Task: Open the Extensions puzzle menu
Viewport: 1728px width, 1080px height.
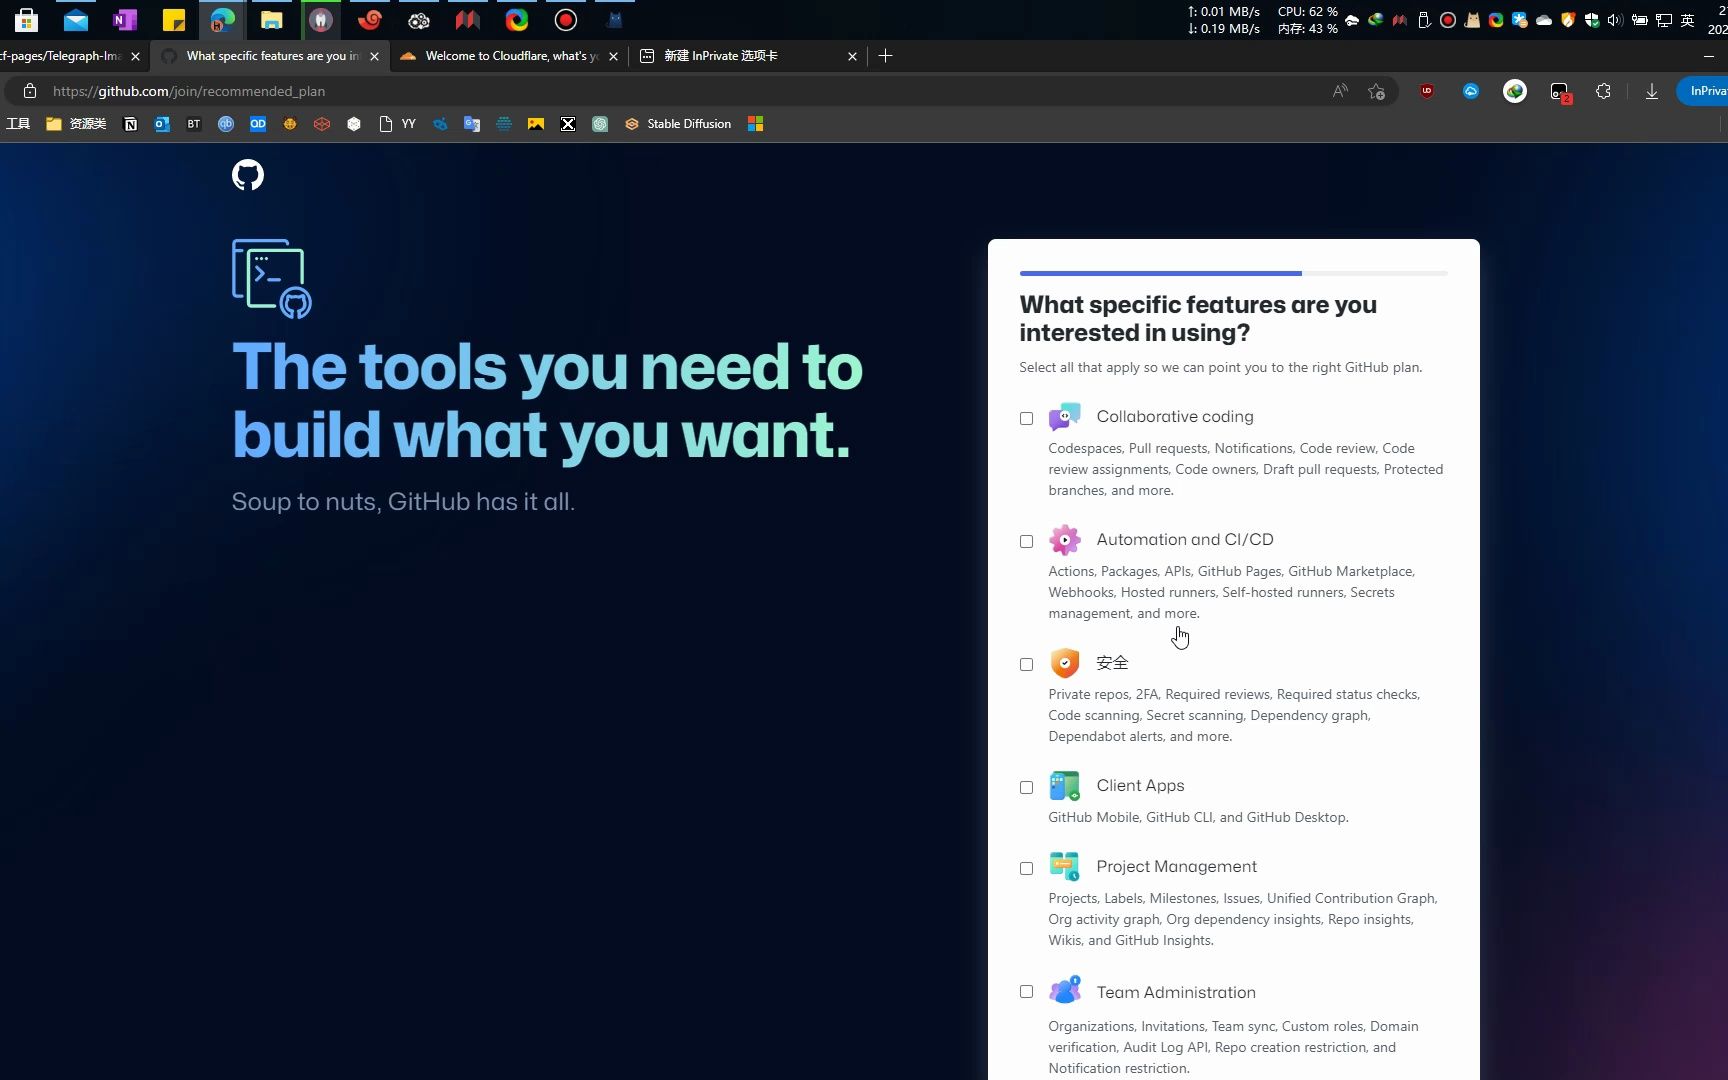Action: (x=1603, y=91)
